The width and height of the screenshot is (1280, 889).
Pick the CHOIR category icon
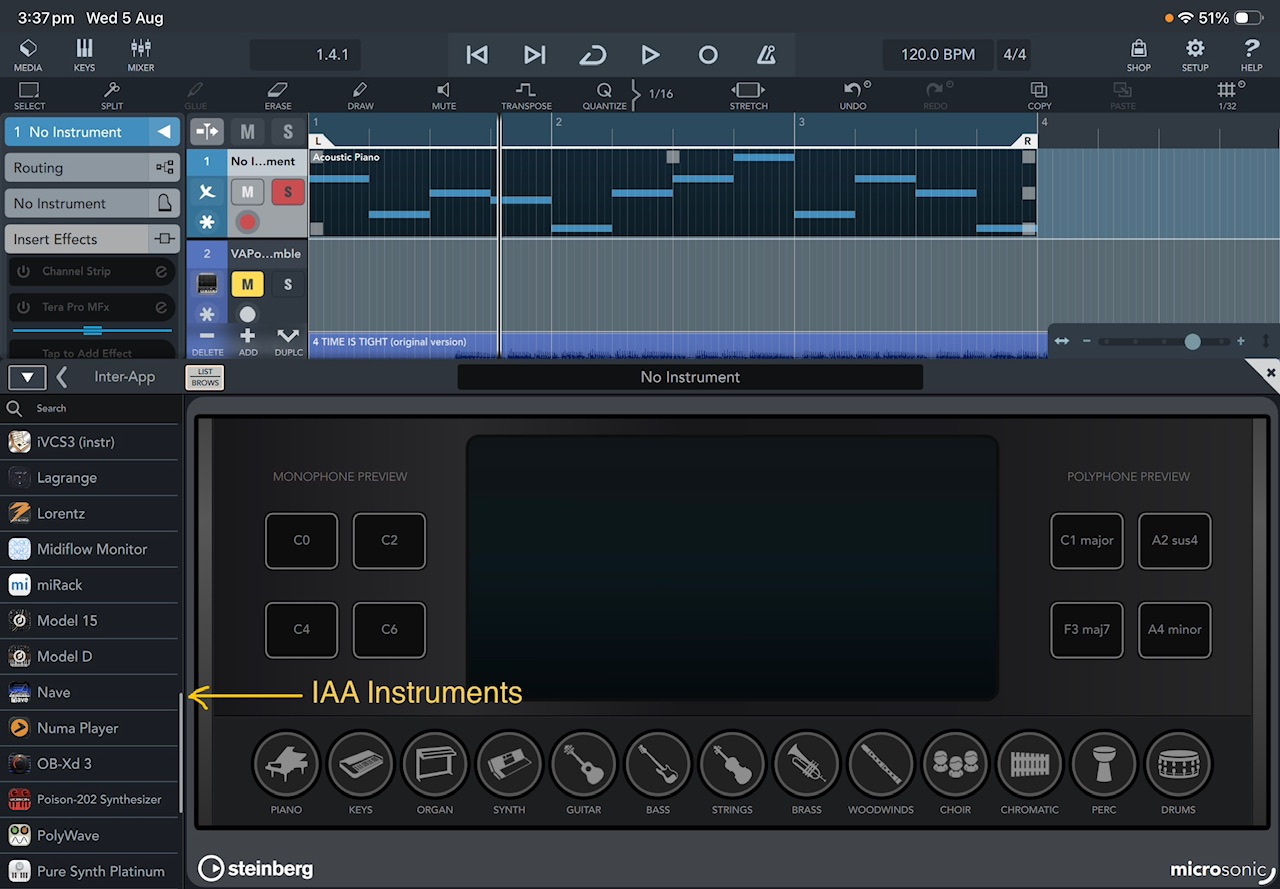point(955,765)
